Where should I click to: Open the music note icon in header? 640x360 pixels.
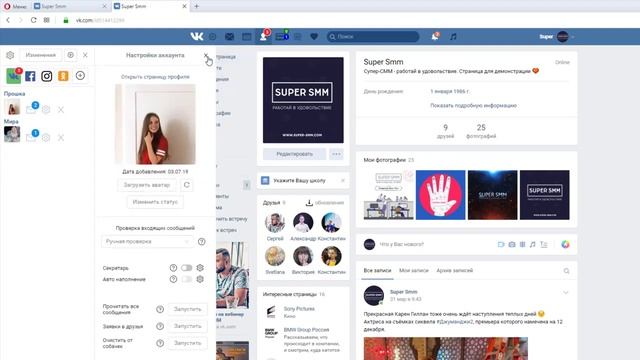(x=453, y=37)
